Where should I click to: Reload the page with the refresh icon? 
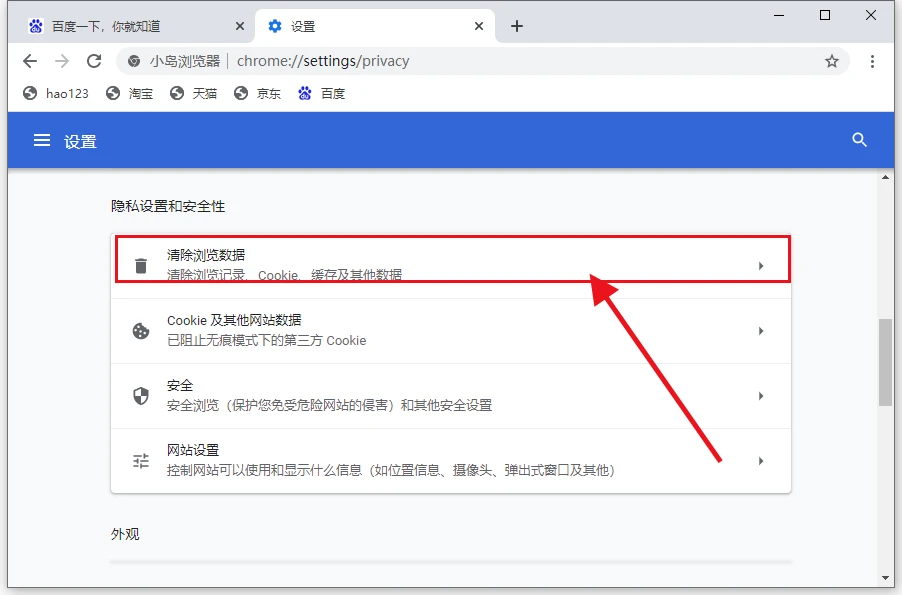(x=94, y=61)
